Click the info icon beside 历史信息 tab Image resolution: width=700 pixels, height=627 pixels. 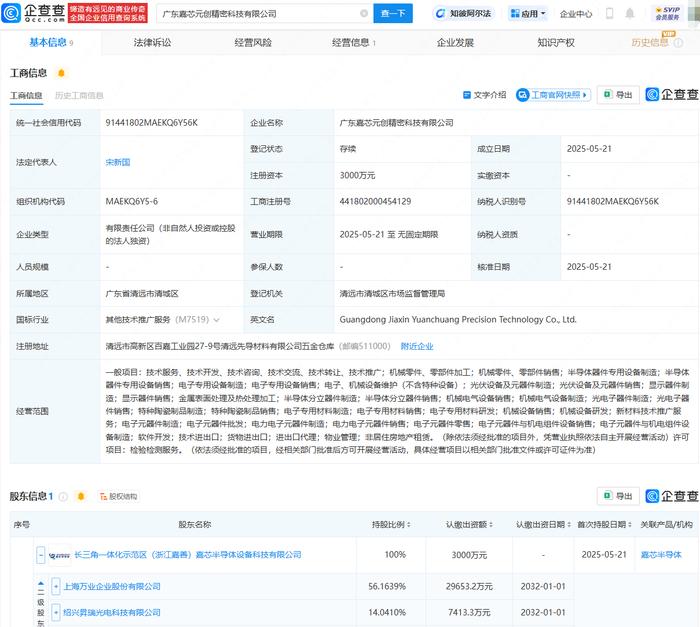(678, 43)
